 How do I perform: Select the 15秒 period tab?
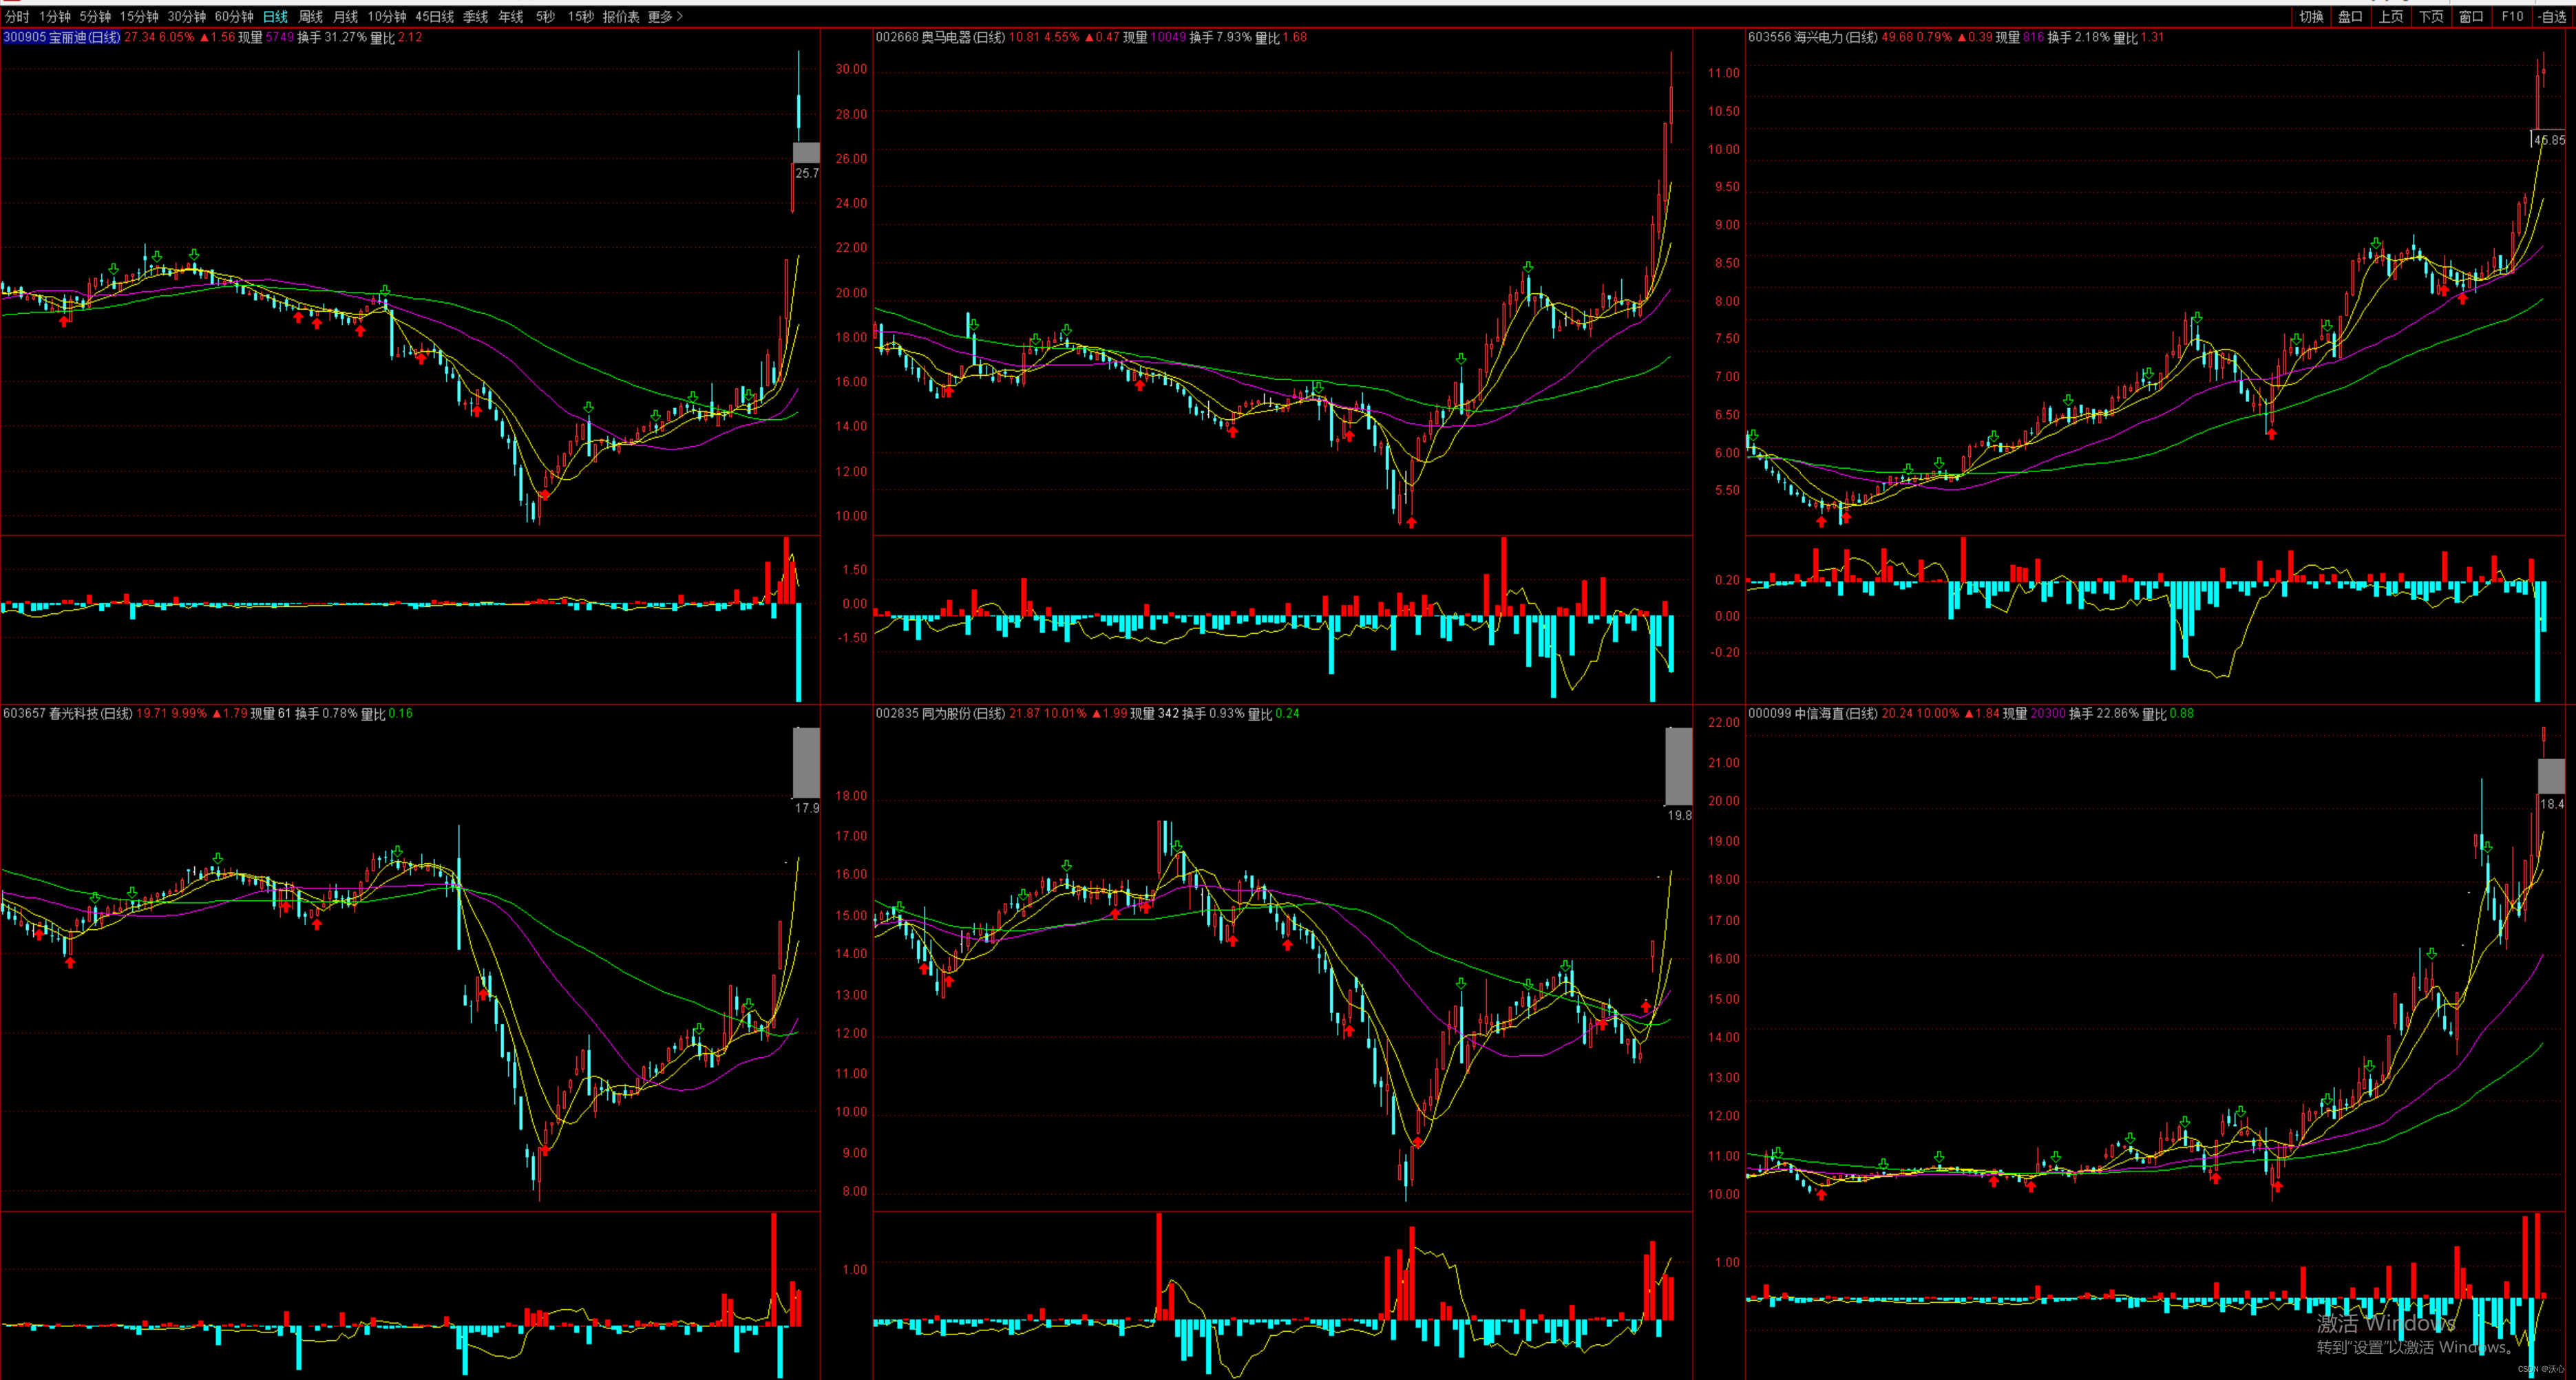pos(581,17)
